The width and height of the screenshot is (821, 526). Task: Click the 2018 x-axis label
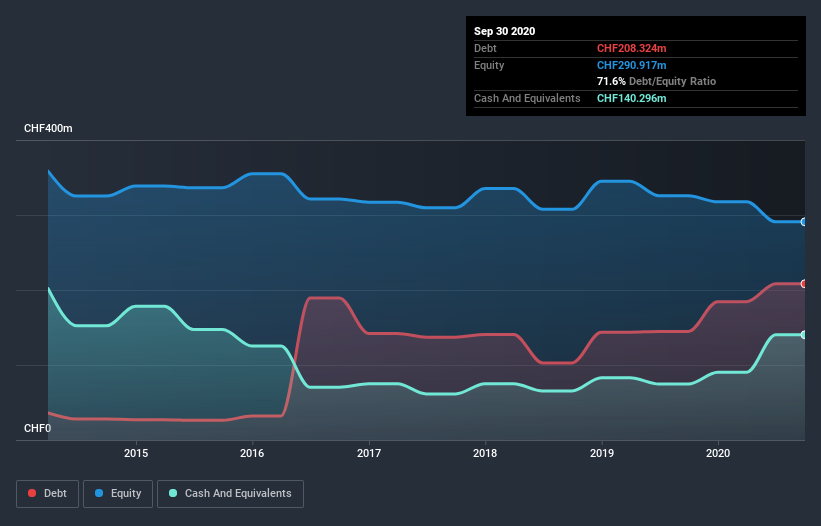click(485, 453)
